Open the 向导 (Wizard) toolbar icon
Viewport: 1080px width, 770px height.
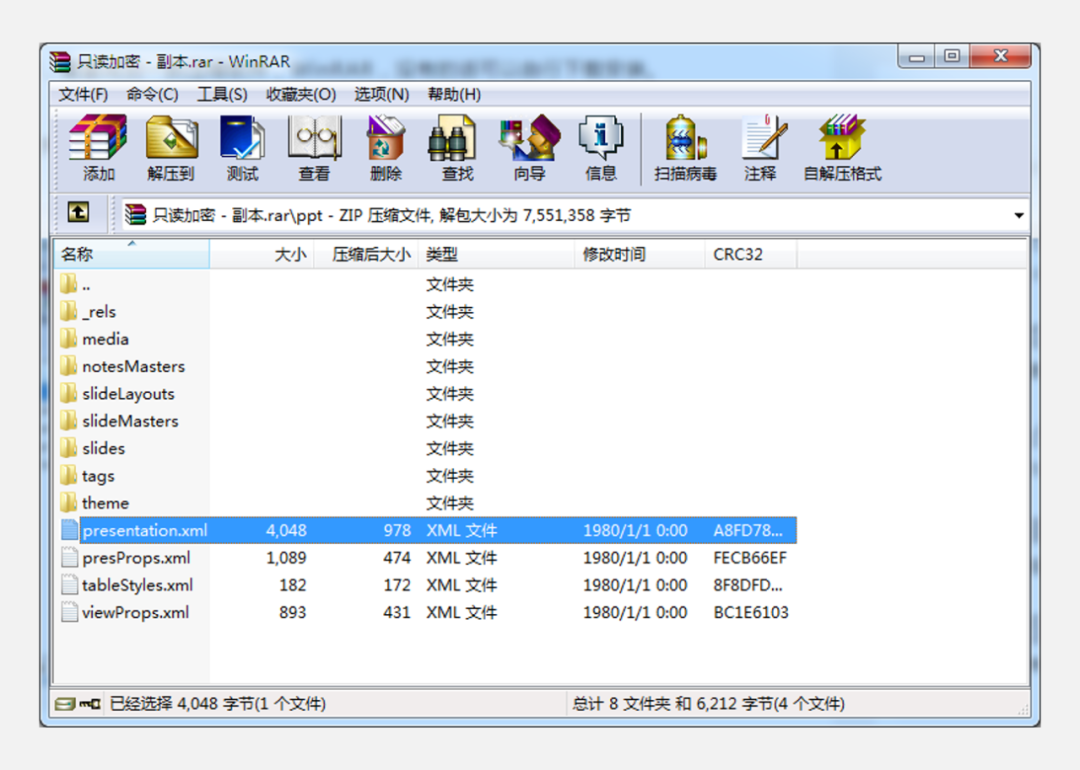(x=530, y=138)
